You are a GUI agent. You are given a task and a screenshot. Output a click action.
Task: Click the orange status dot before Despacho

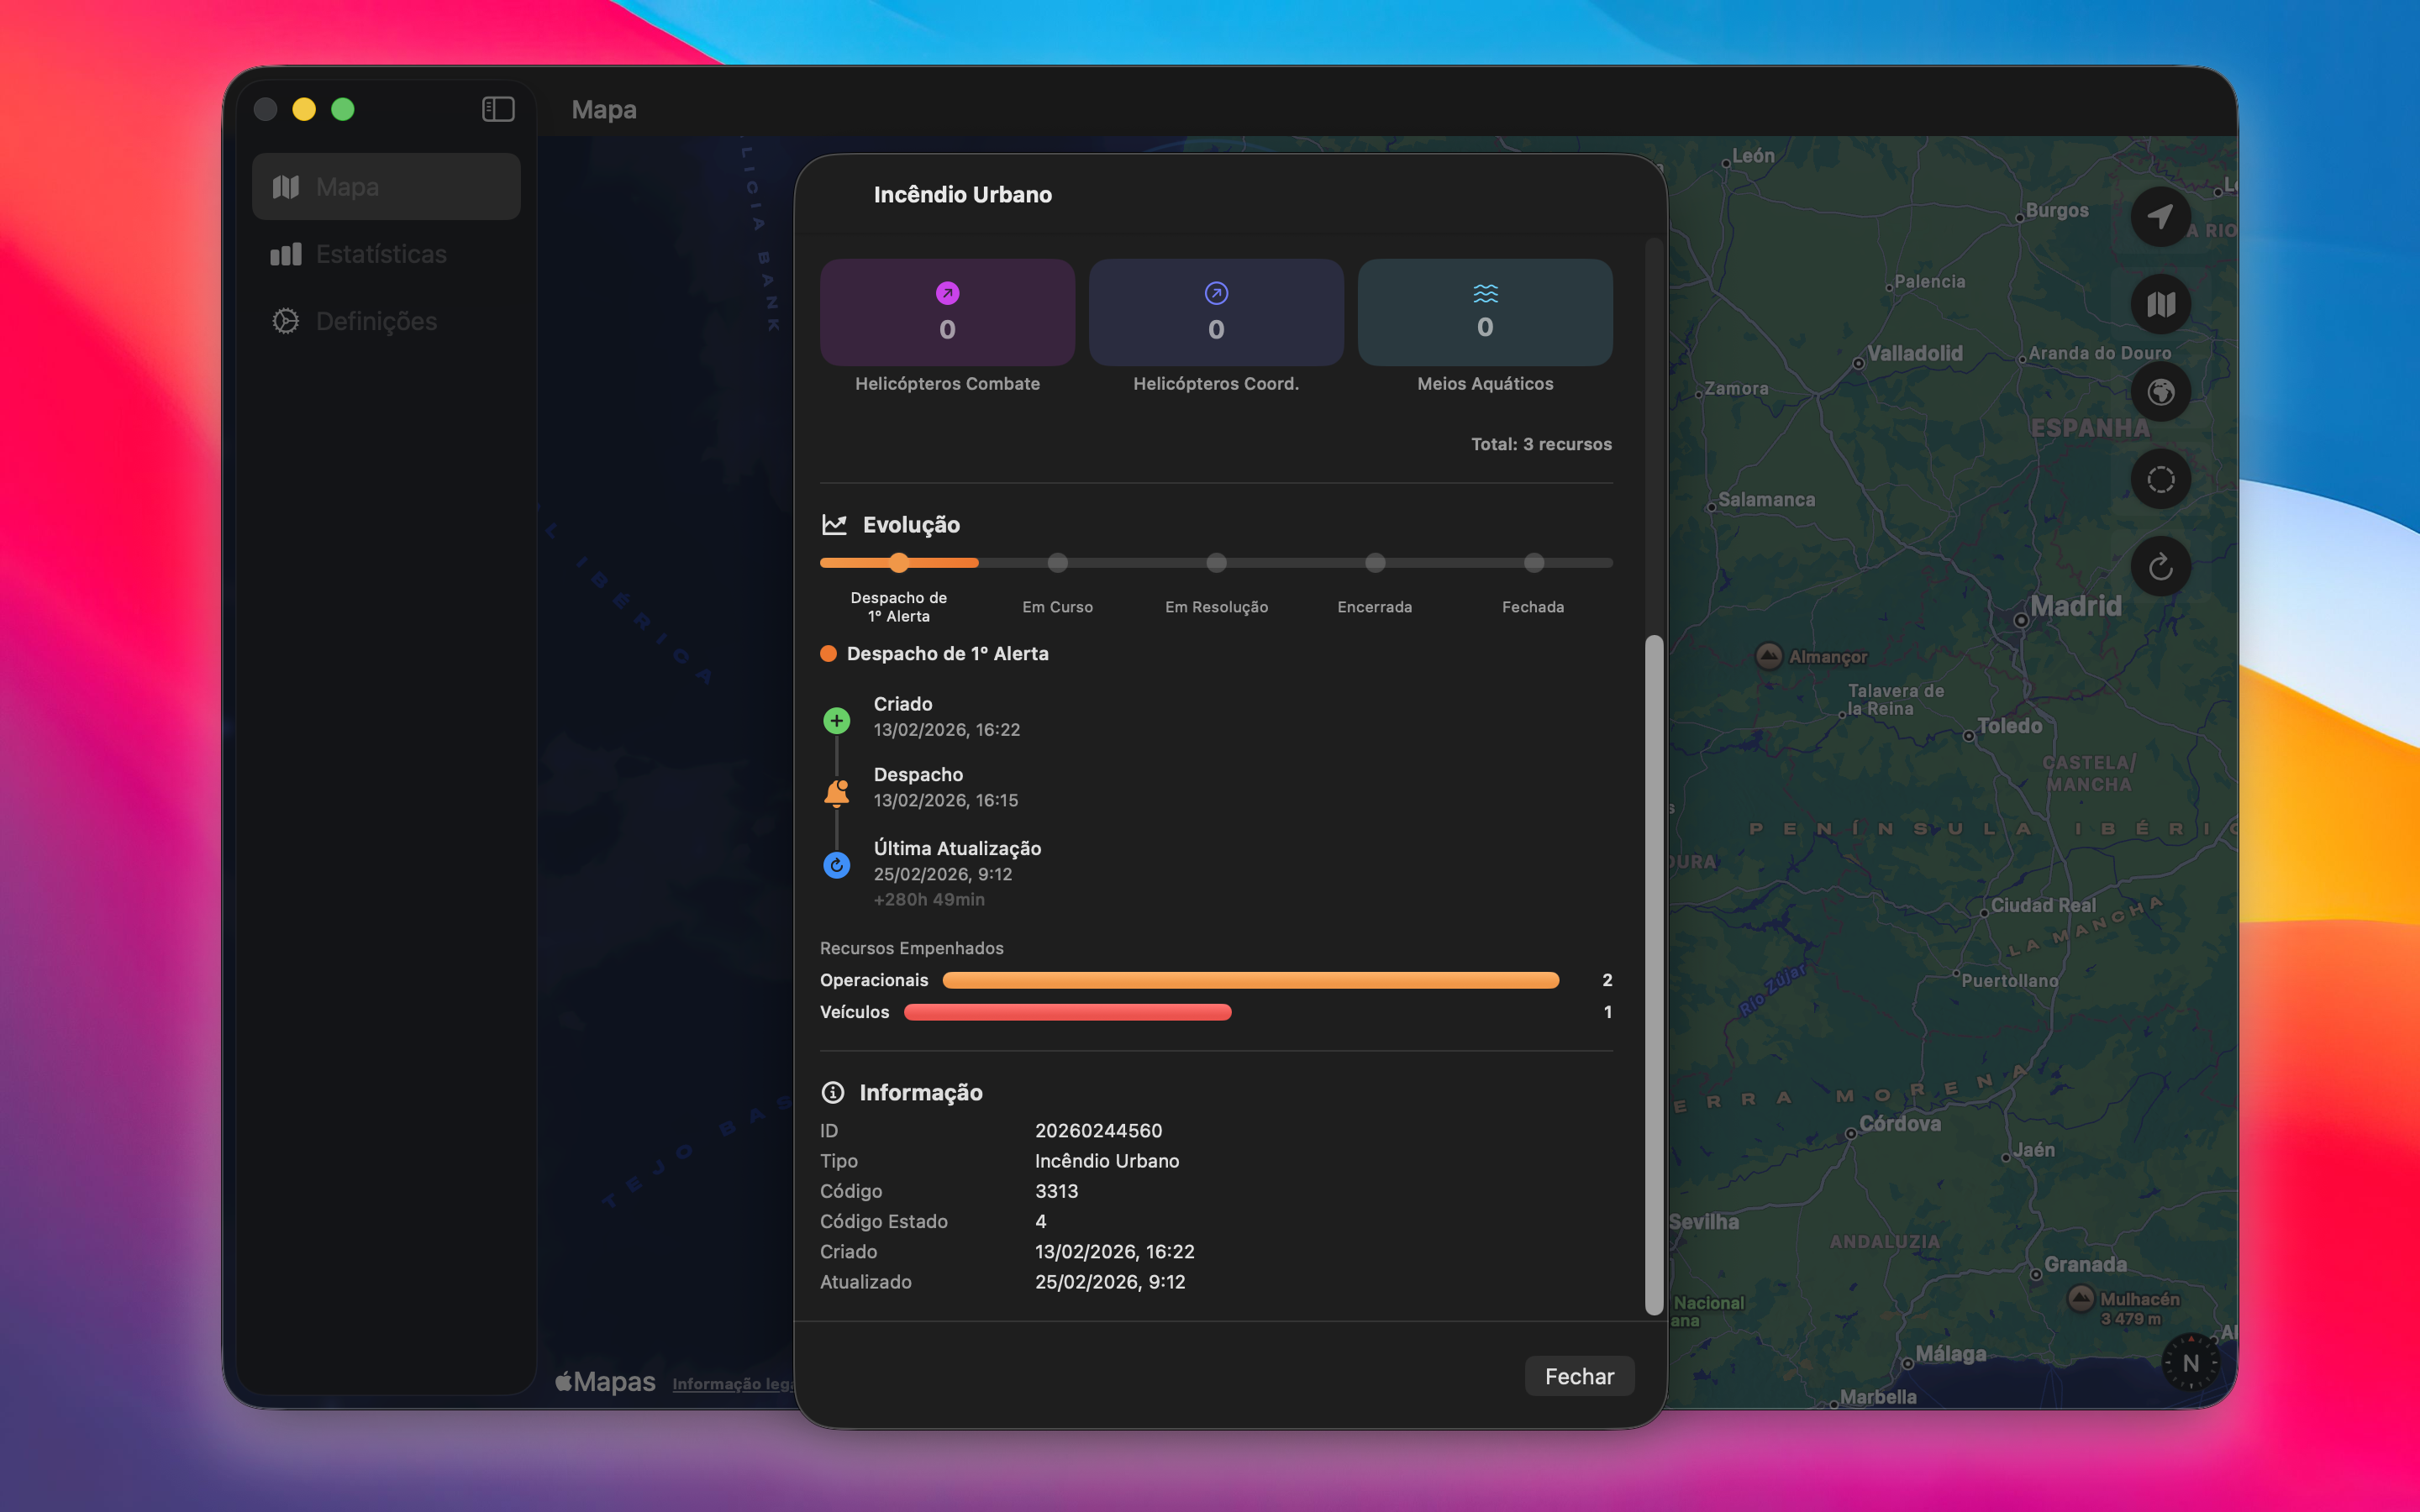pos(828,654)
